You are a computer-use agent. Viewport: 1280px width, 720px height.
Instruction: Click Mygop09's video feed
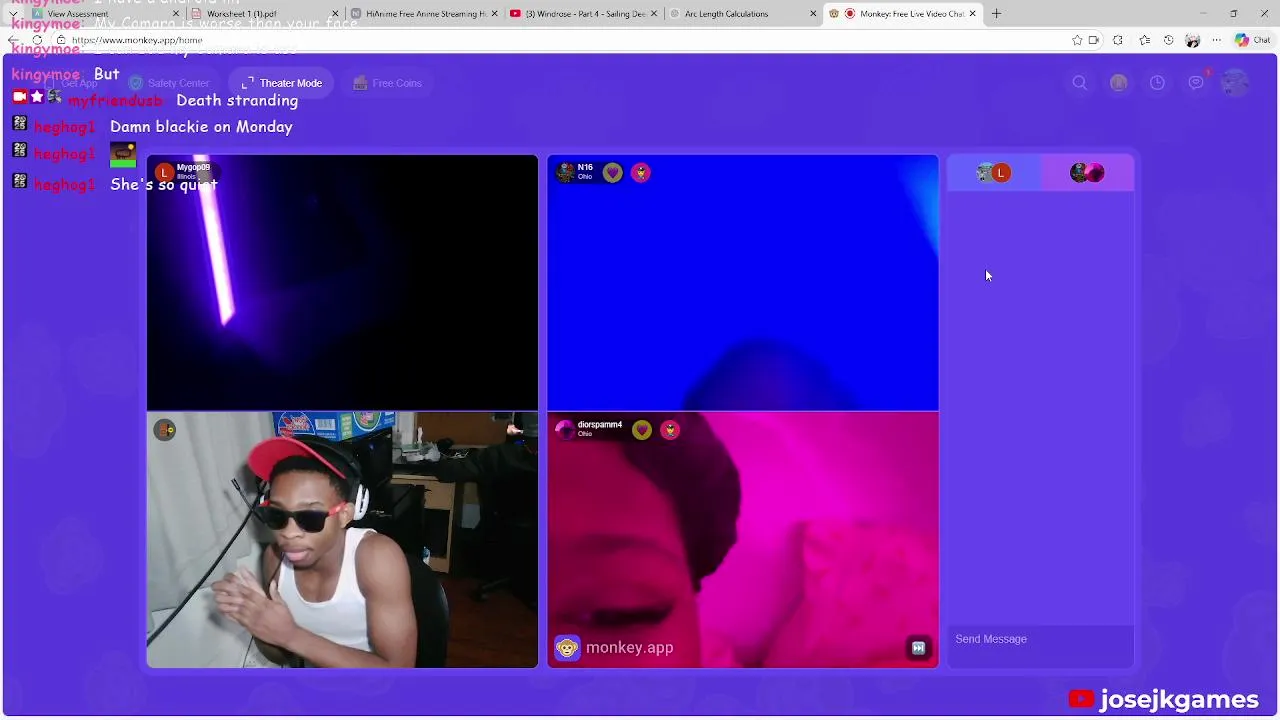click(342, 283)
